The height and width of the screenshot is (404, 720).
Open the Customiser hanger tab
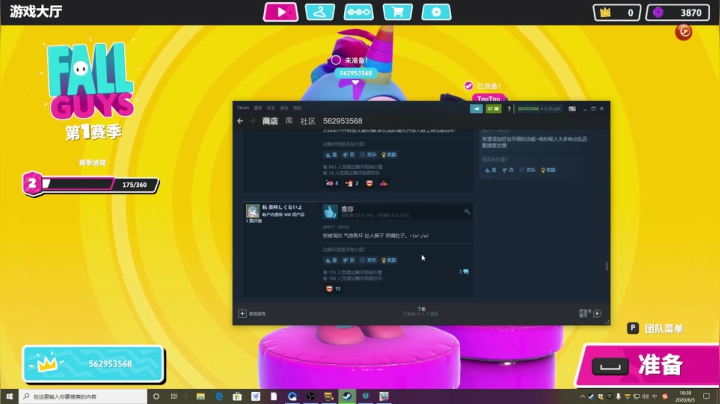(320, 12)
